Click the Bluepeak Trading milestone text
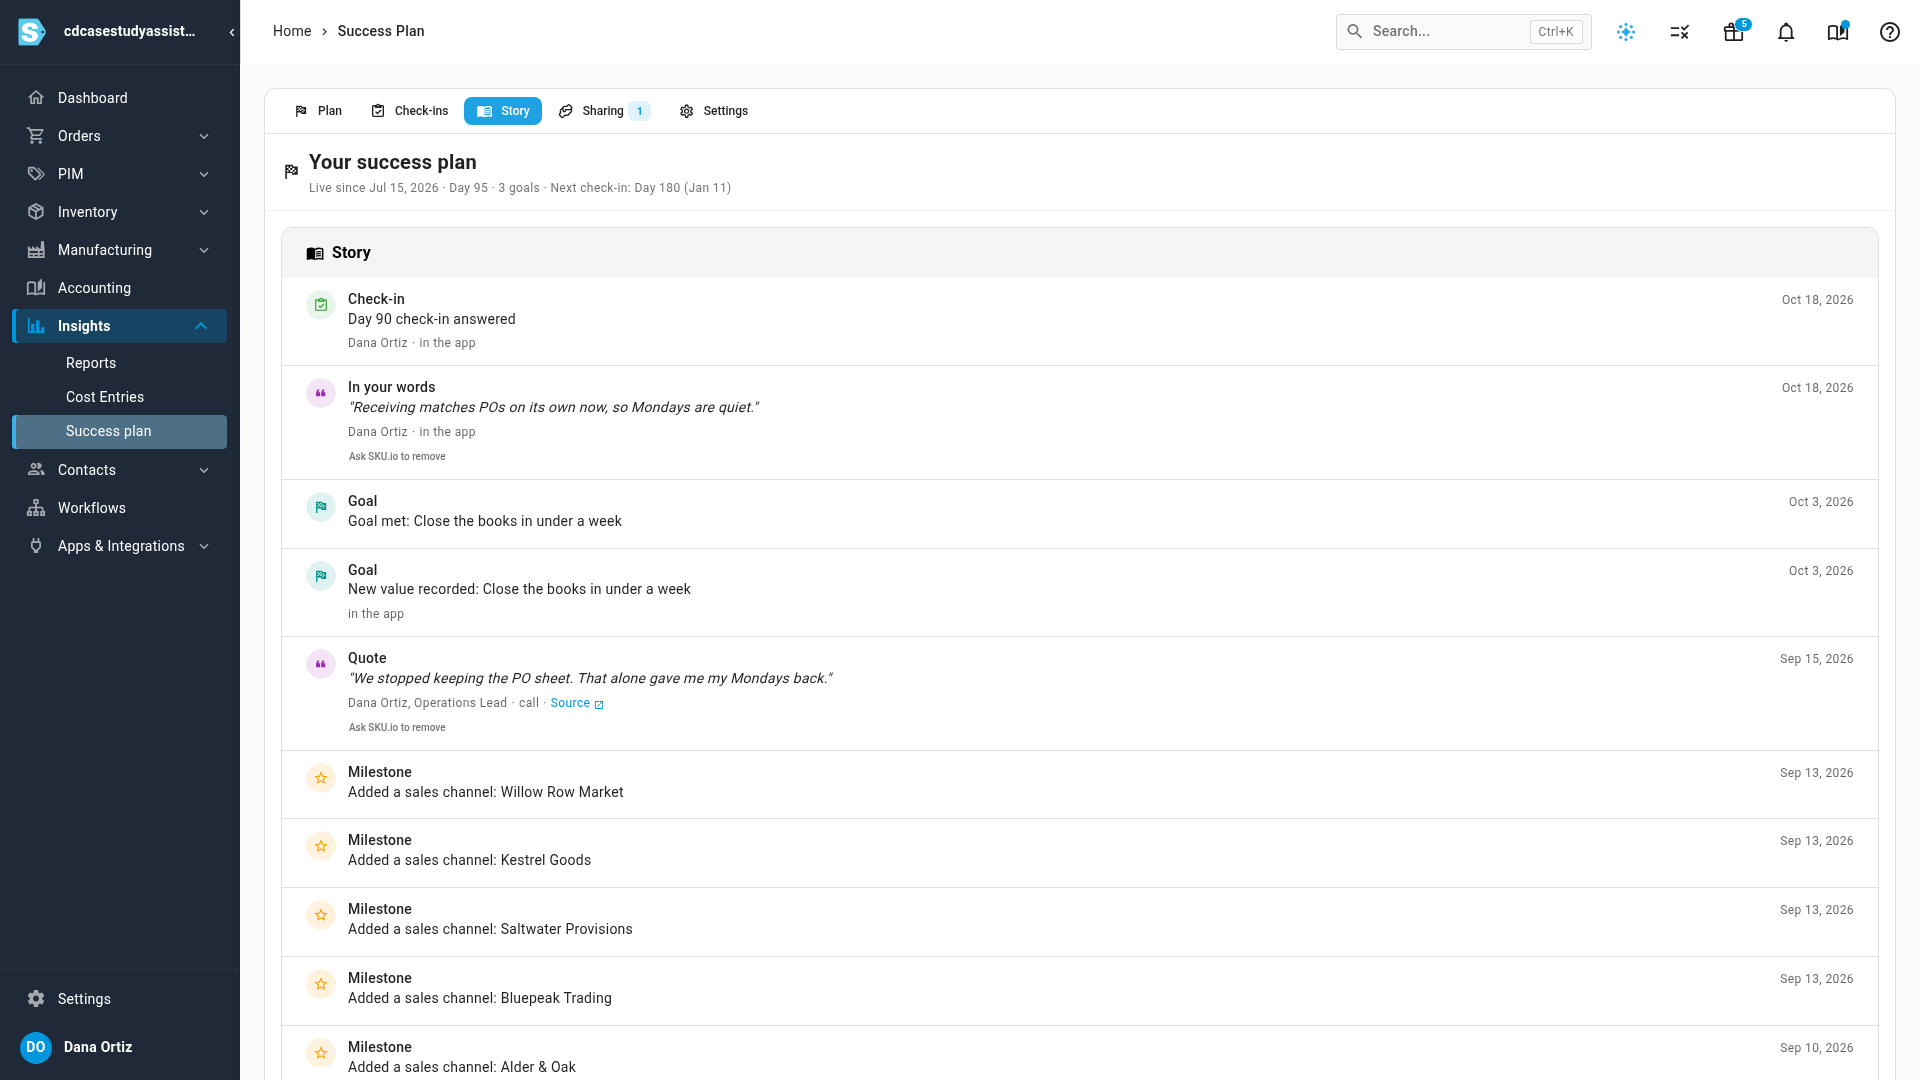Viewport: 1920px width, 1080px height. (x=480, y=998)
